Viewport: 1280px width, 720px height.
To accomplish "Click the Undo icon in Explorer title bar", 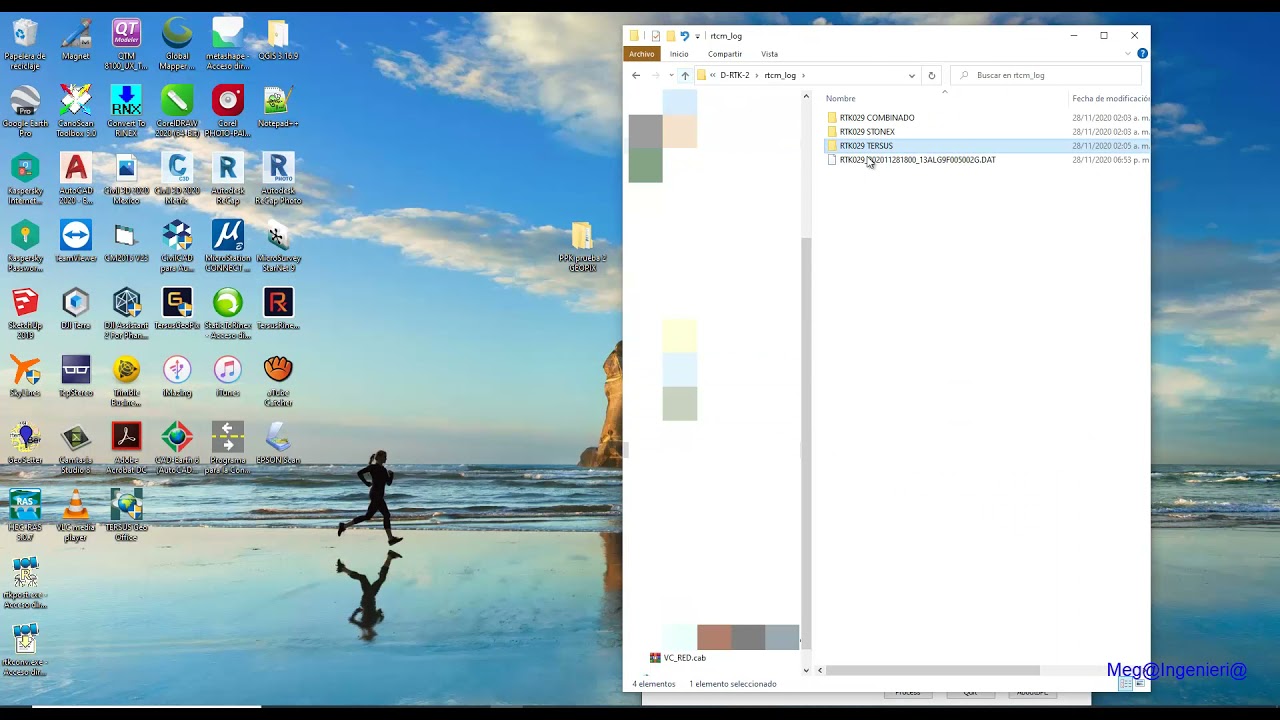I will click(685, 36).
